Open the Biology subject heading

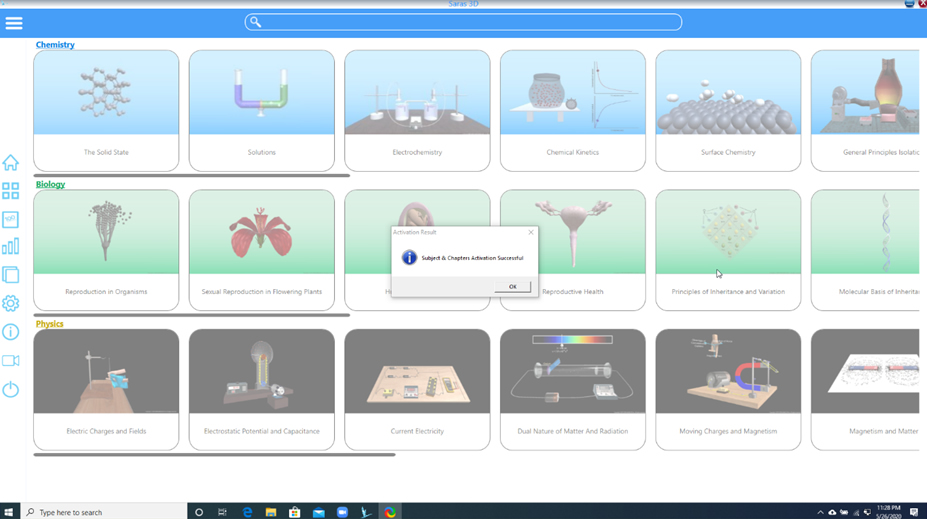[50, 184]
